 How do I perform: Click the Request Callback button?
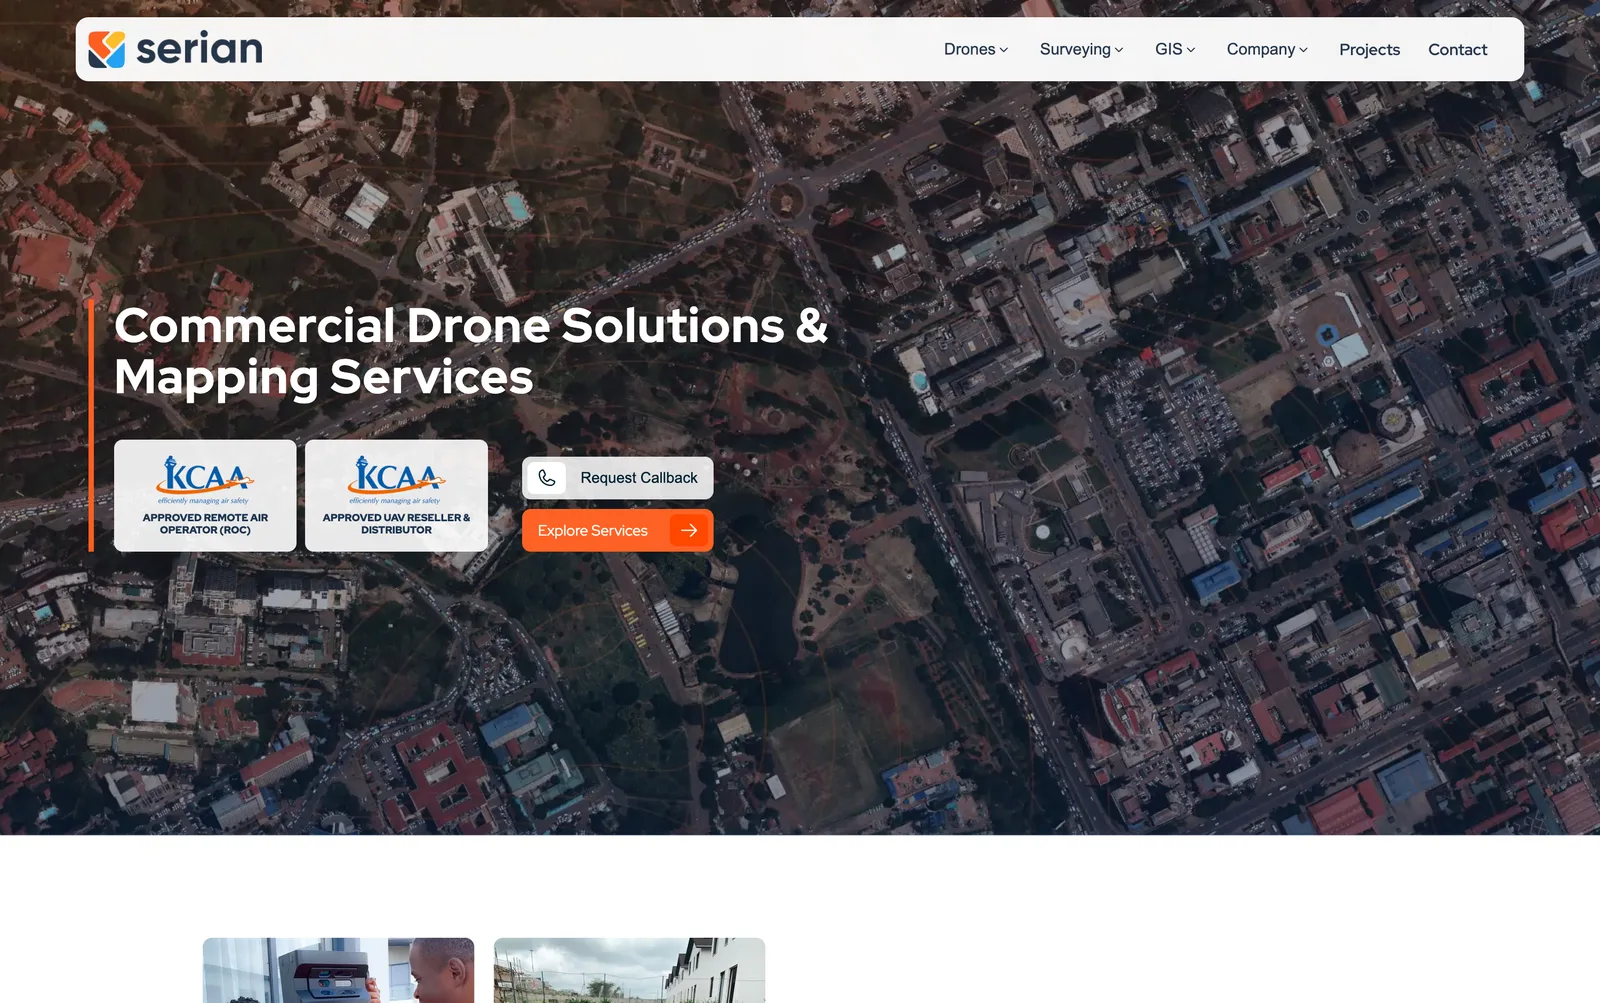coord(618,478)
